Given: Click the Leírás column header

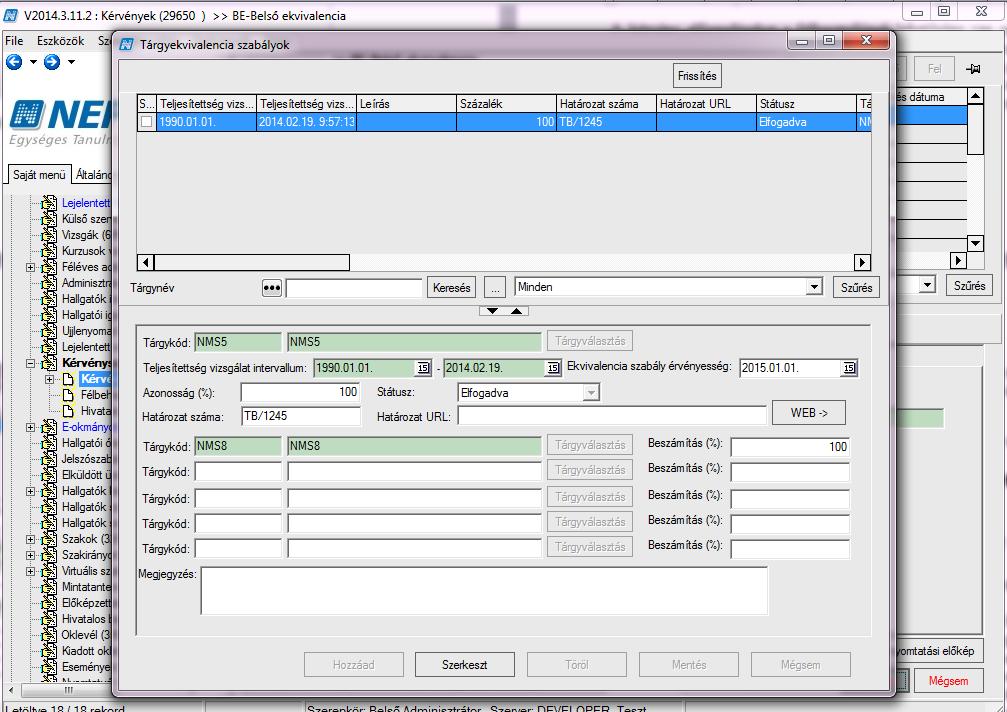Looking at the screenshot, I should pos(406,103).
